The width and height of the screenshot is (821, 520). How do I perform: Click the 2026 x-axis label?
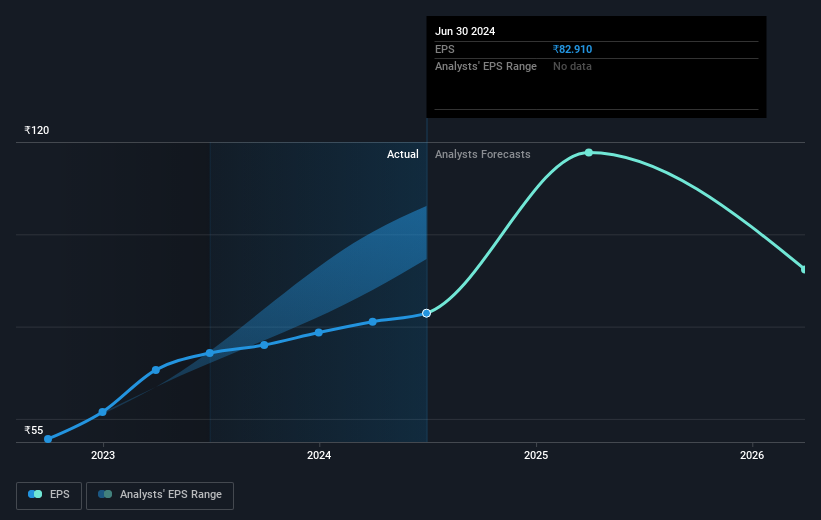pyautogui.click(x=752, y=455)
